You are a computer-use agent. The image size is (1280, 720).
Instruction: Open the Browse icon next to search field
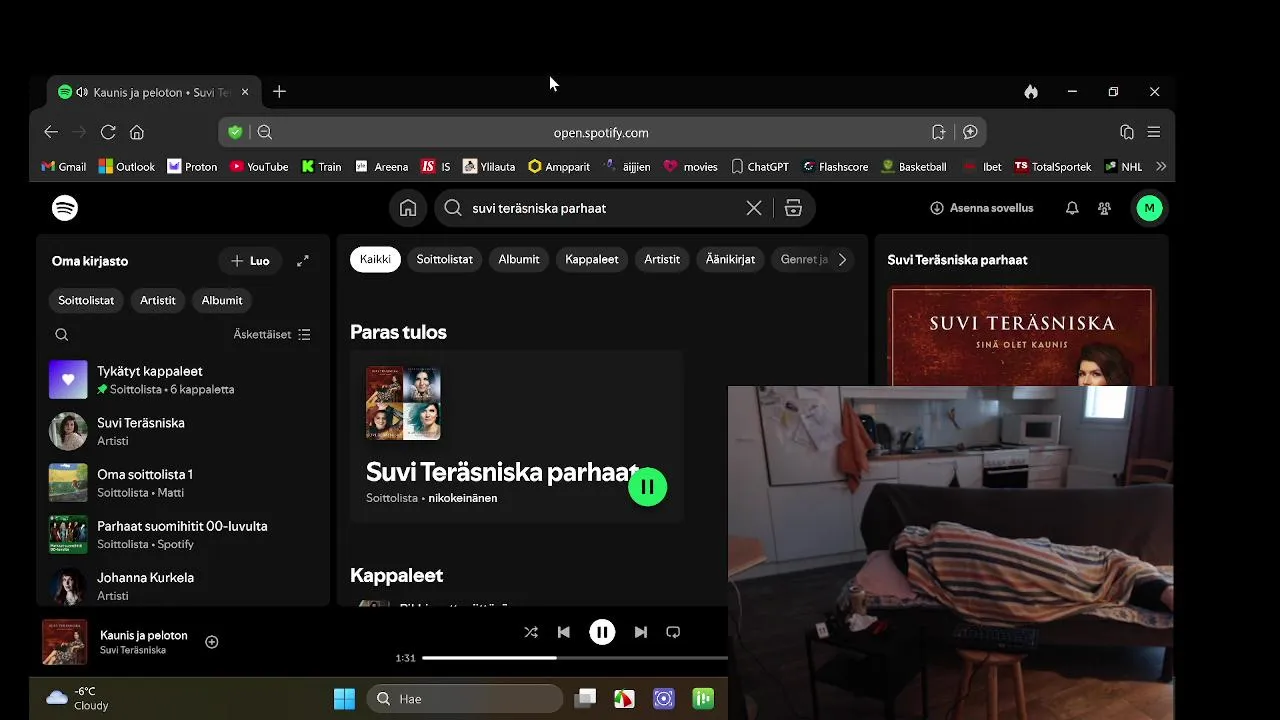point(793,208)
